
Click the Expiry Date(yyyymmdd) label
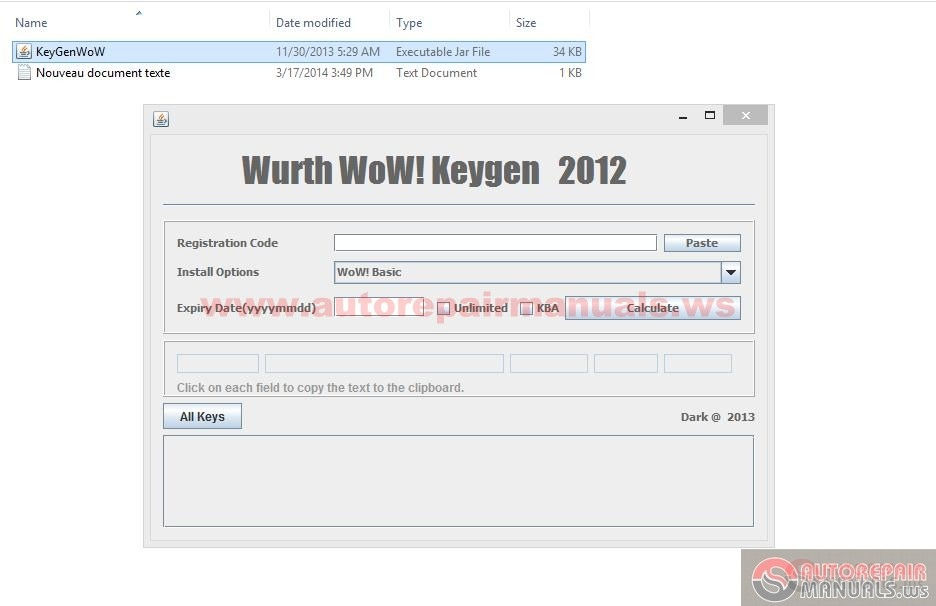(x=246, y=308)
